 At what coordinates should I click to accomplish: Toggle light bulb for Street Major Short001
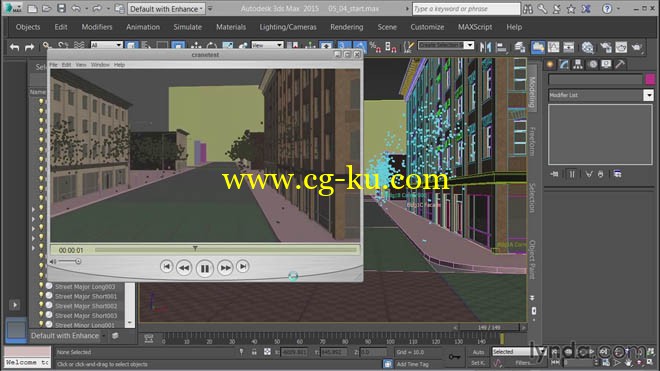(x=41, y=295)
